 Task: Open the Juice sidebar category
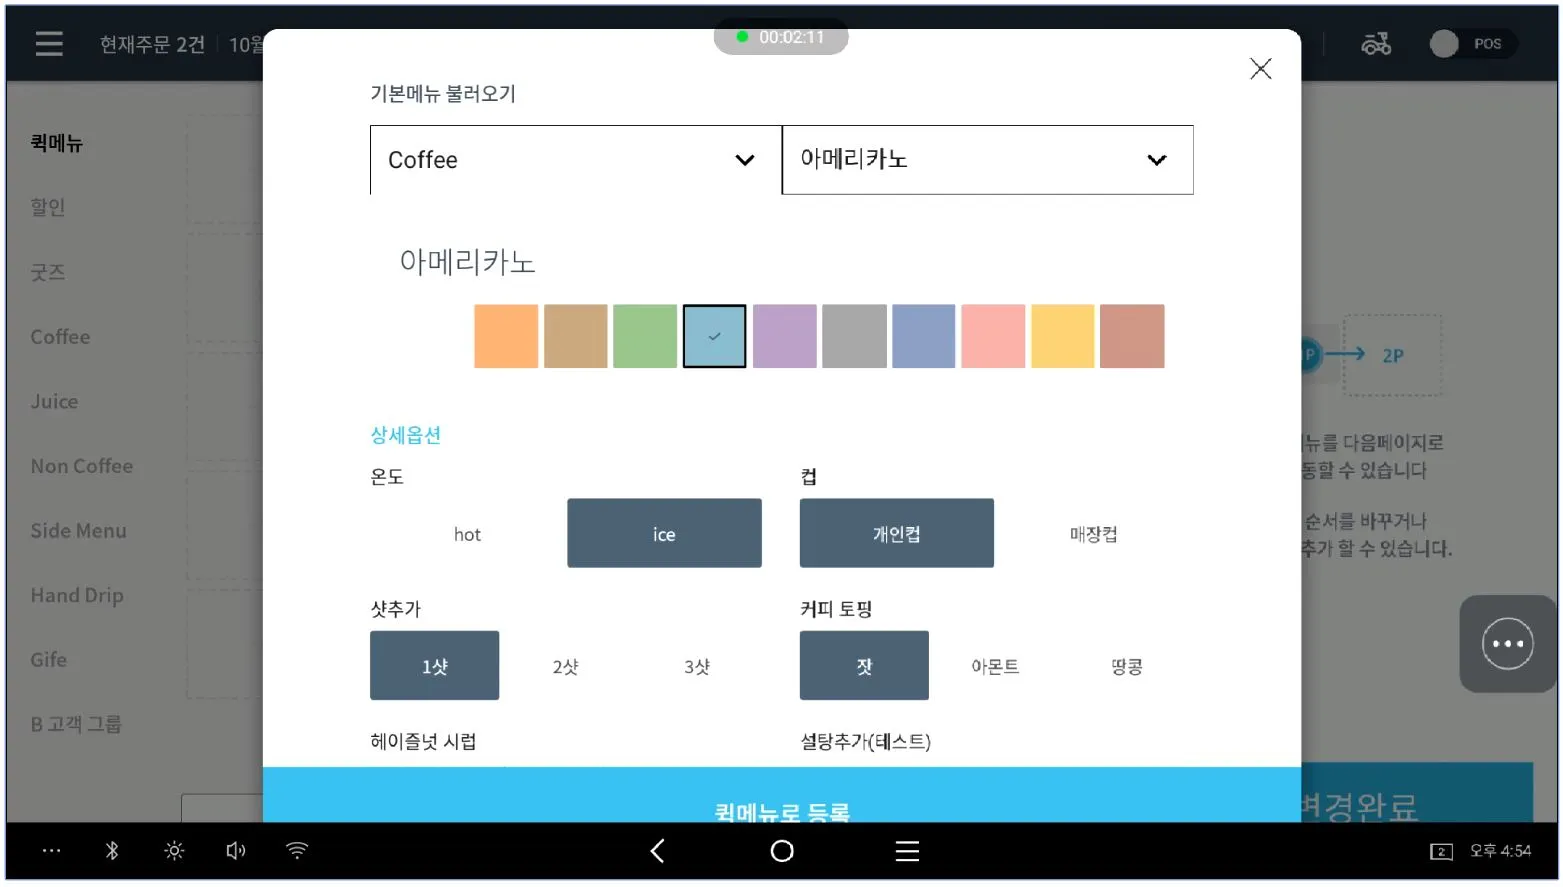[x=54, y=401]
